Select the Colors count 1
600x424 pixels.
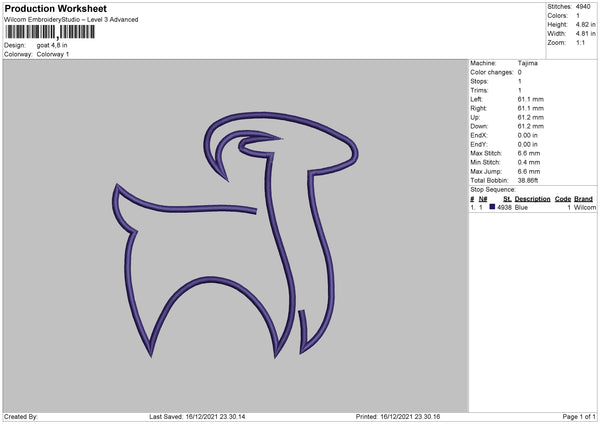tap(578, 16)
